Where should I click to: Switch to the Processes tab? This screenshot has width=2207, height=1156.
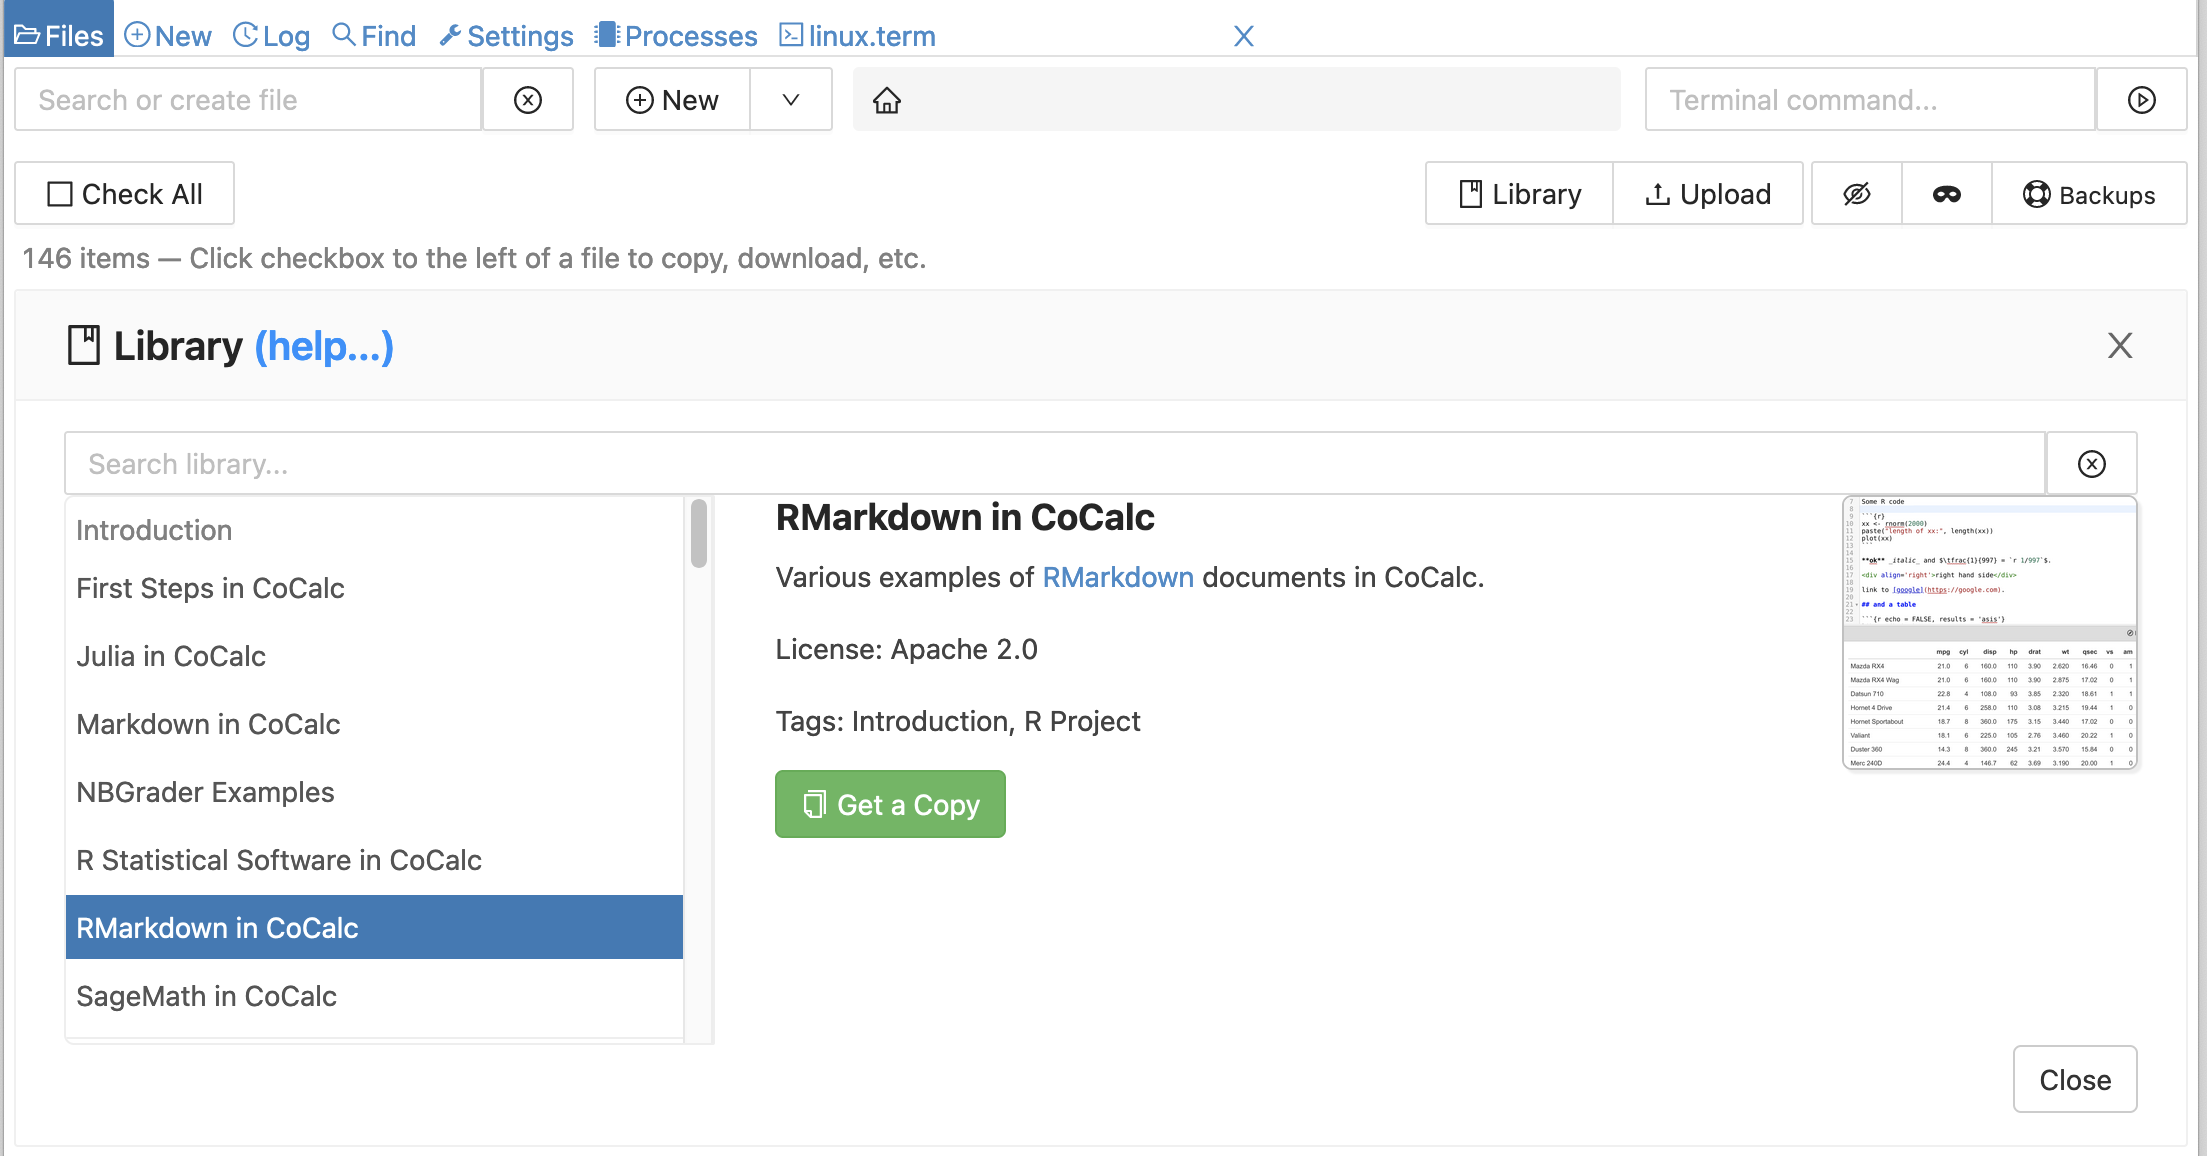pyautogui.click(x=676, y=36)
